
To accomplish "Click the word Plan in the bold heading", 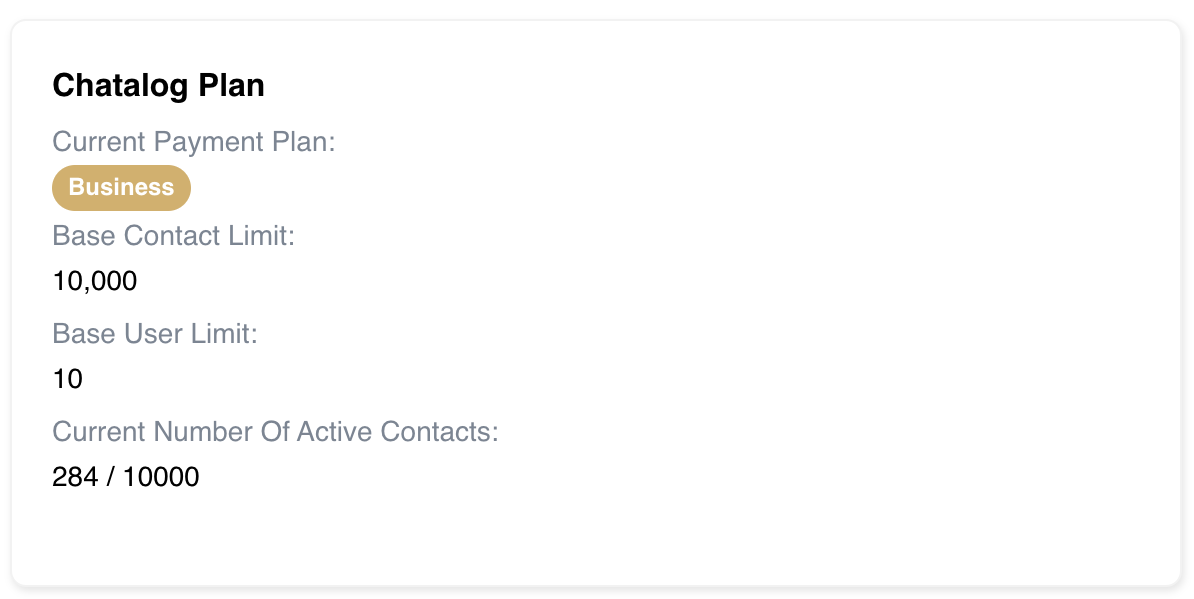I will pos(231,85).
